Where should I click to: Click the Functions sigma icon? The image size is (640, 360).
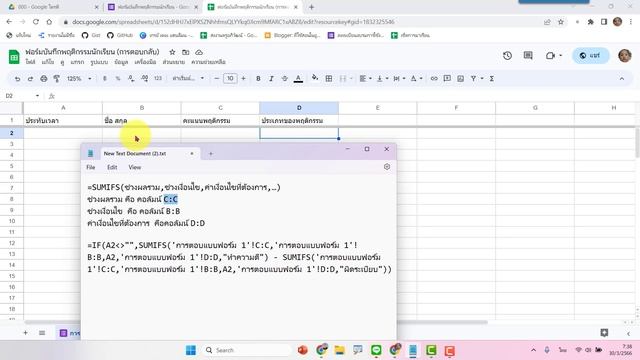coord(492,79)
